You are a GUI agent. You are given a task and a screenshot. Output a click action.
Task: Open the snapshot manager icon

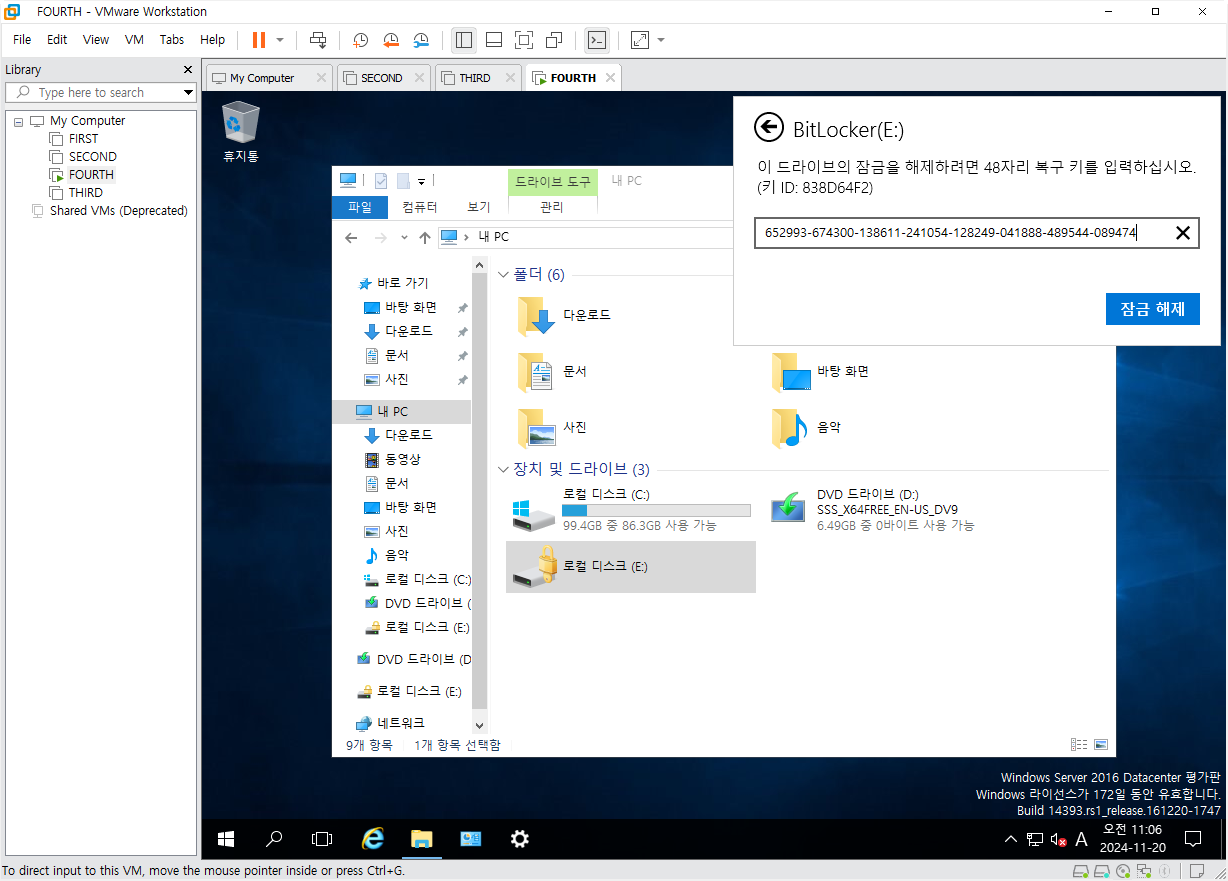(x=422, y=40)
